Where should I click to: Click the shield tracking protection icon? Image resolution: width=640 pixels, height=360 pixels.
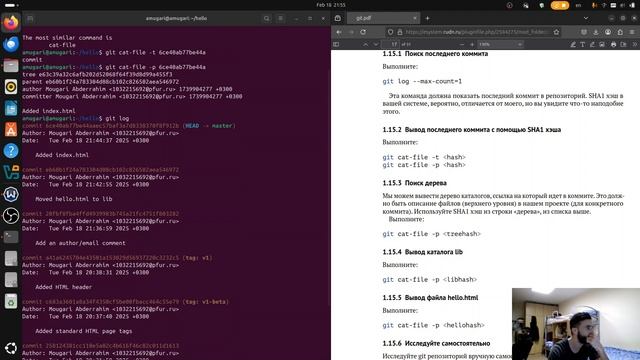[391, 32]
